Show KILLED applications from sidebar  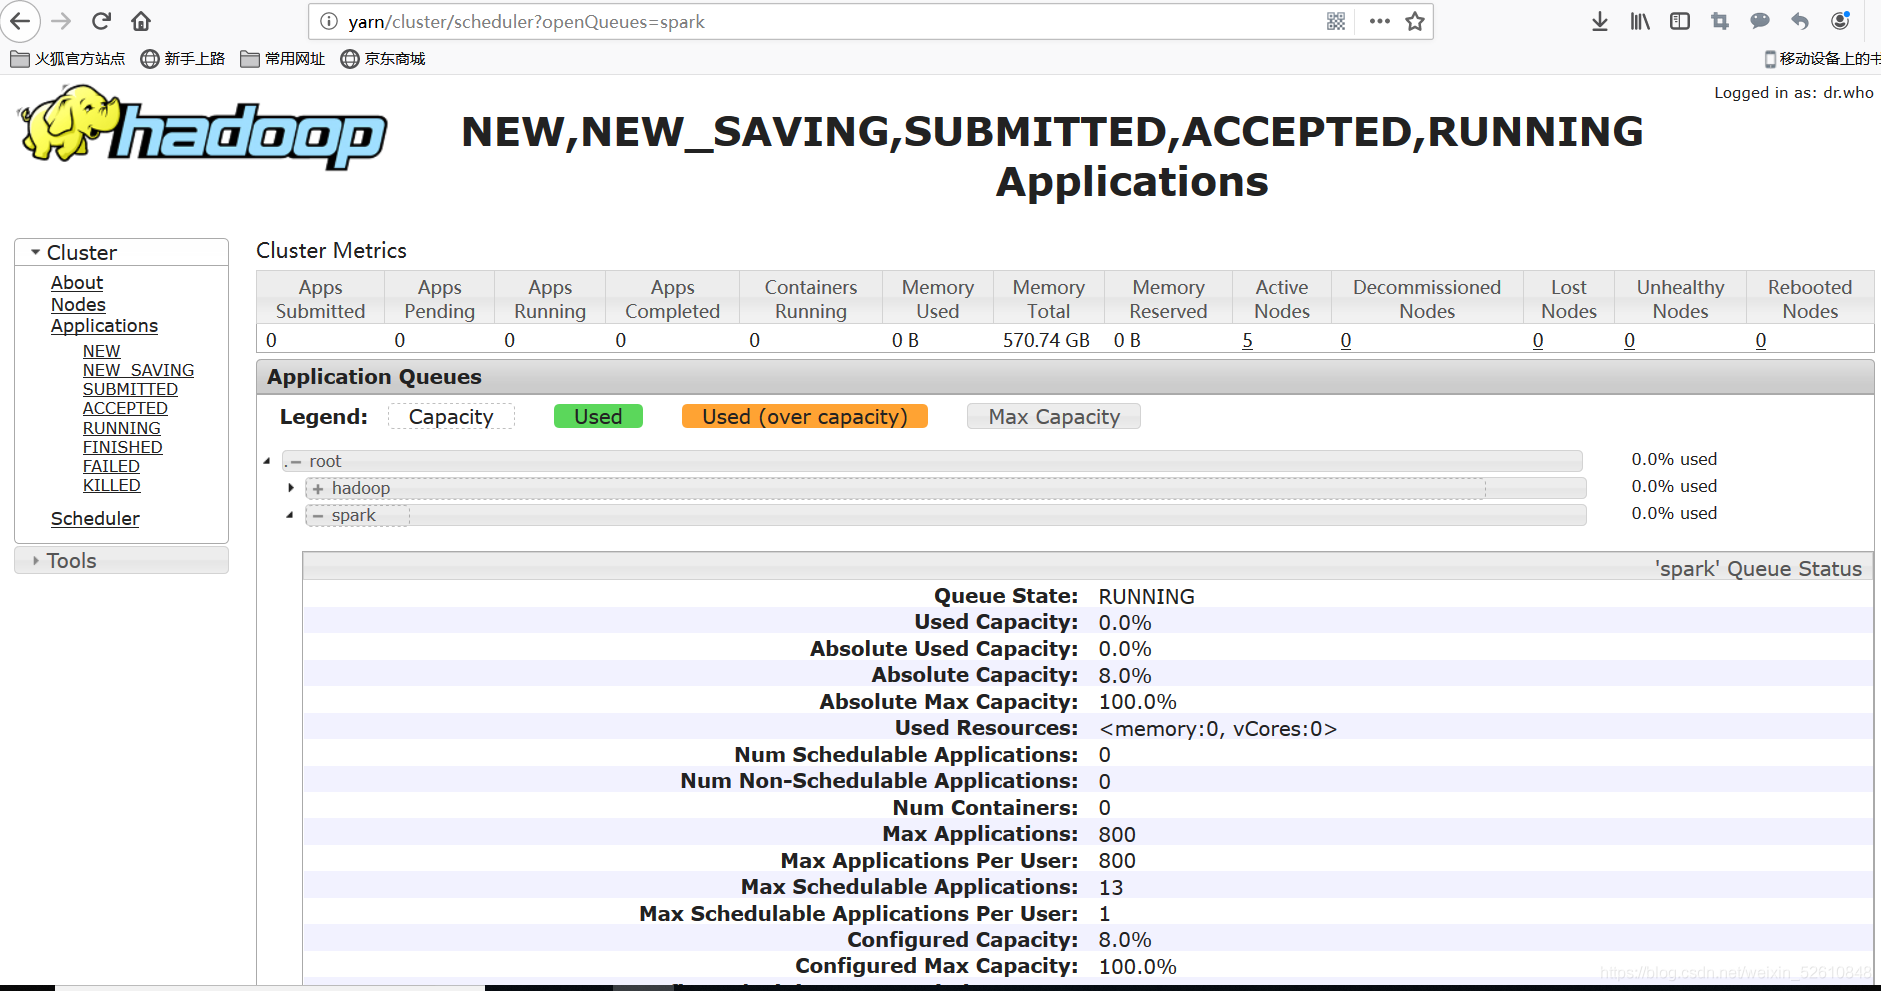tap(111, 485)
